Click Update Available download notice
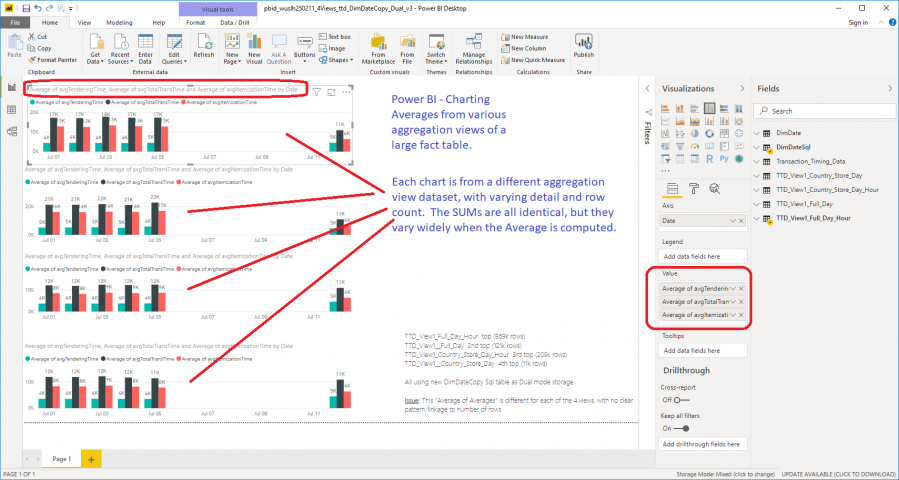Screen dimensions: 899x480 840,474
